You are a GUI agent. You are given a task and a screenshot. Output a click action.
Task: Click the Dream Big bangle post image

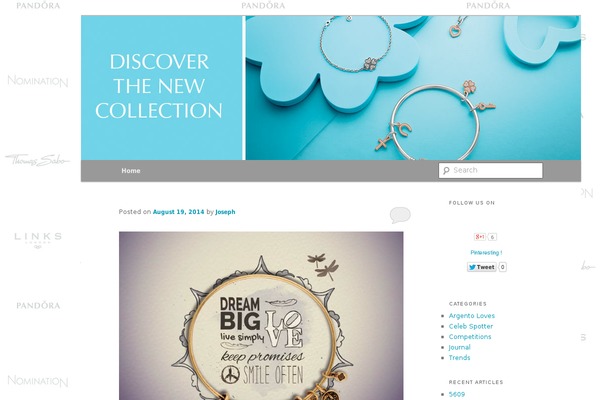(261, 316)
